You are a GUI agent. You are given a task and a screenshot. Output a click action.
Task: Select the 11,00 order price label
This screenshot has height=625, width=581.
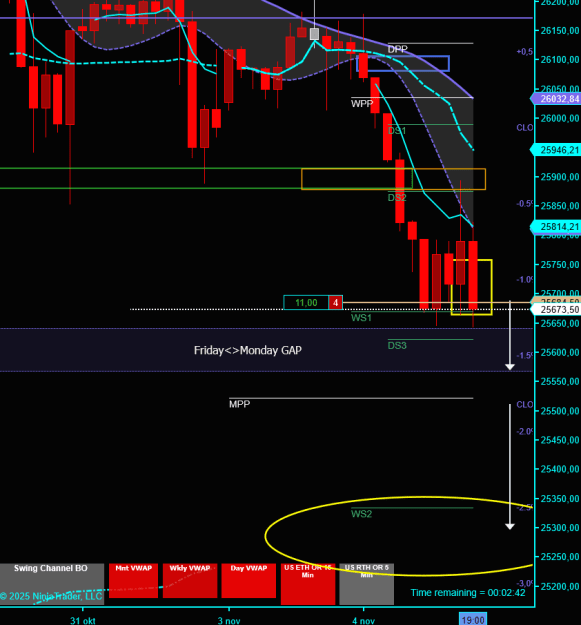306,303
